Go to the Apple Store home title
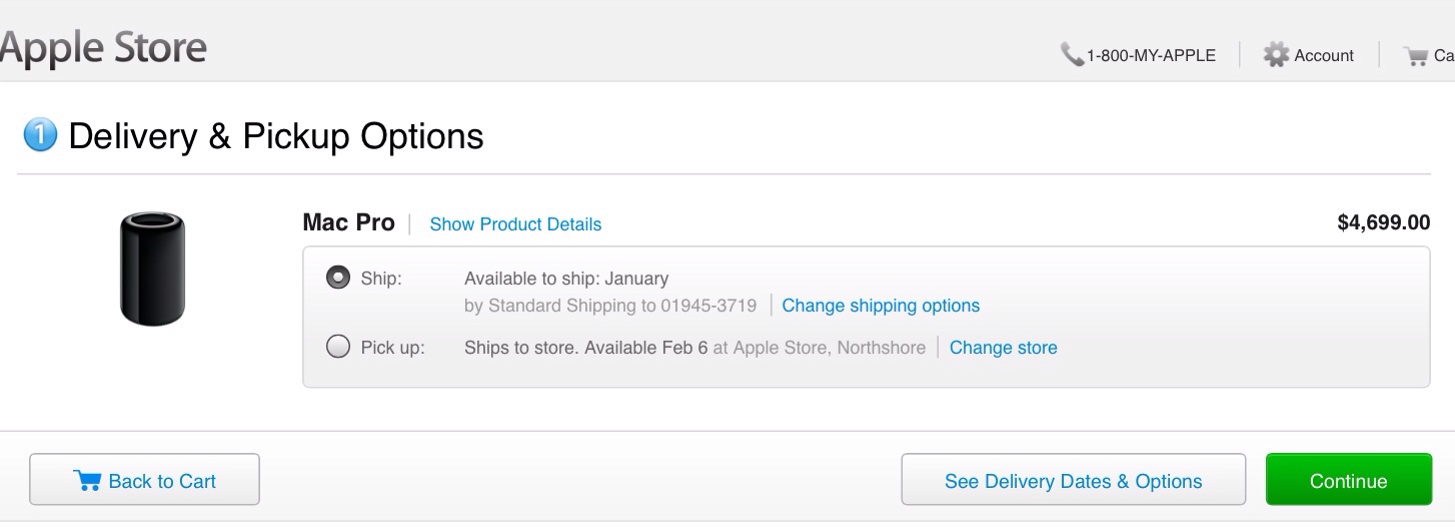The height and width of the screenshot is (531, 1455). pos(103,48)
